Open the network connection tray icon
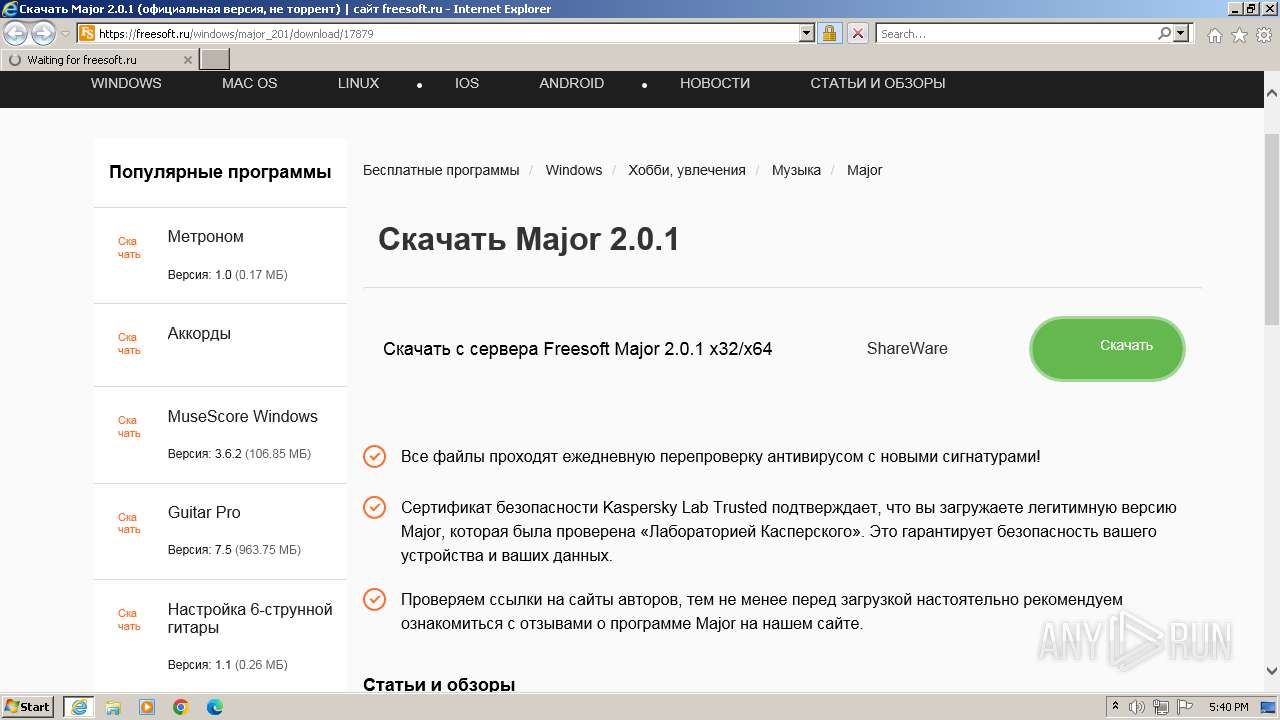The height and width of the screenshot is (720, 1280). coord(1160,707)
